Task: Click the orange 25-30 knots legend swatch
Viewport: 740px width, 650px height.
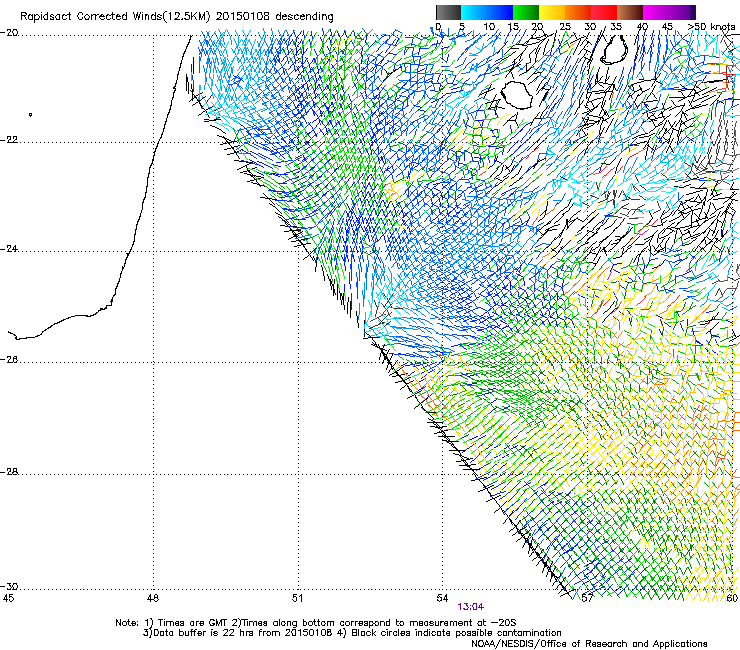Action: point(578,12)
